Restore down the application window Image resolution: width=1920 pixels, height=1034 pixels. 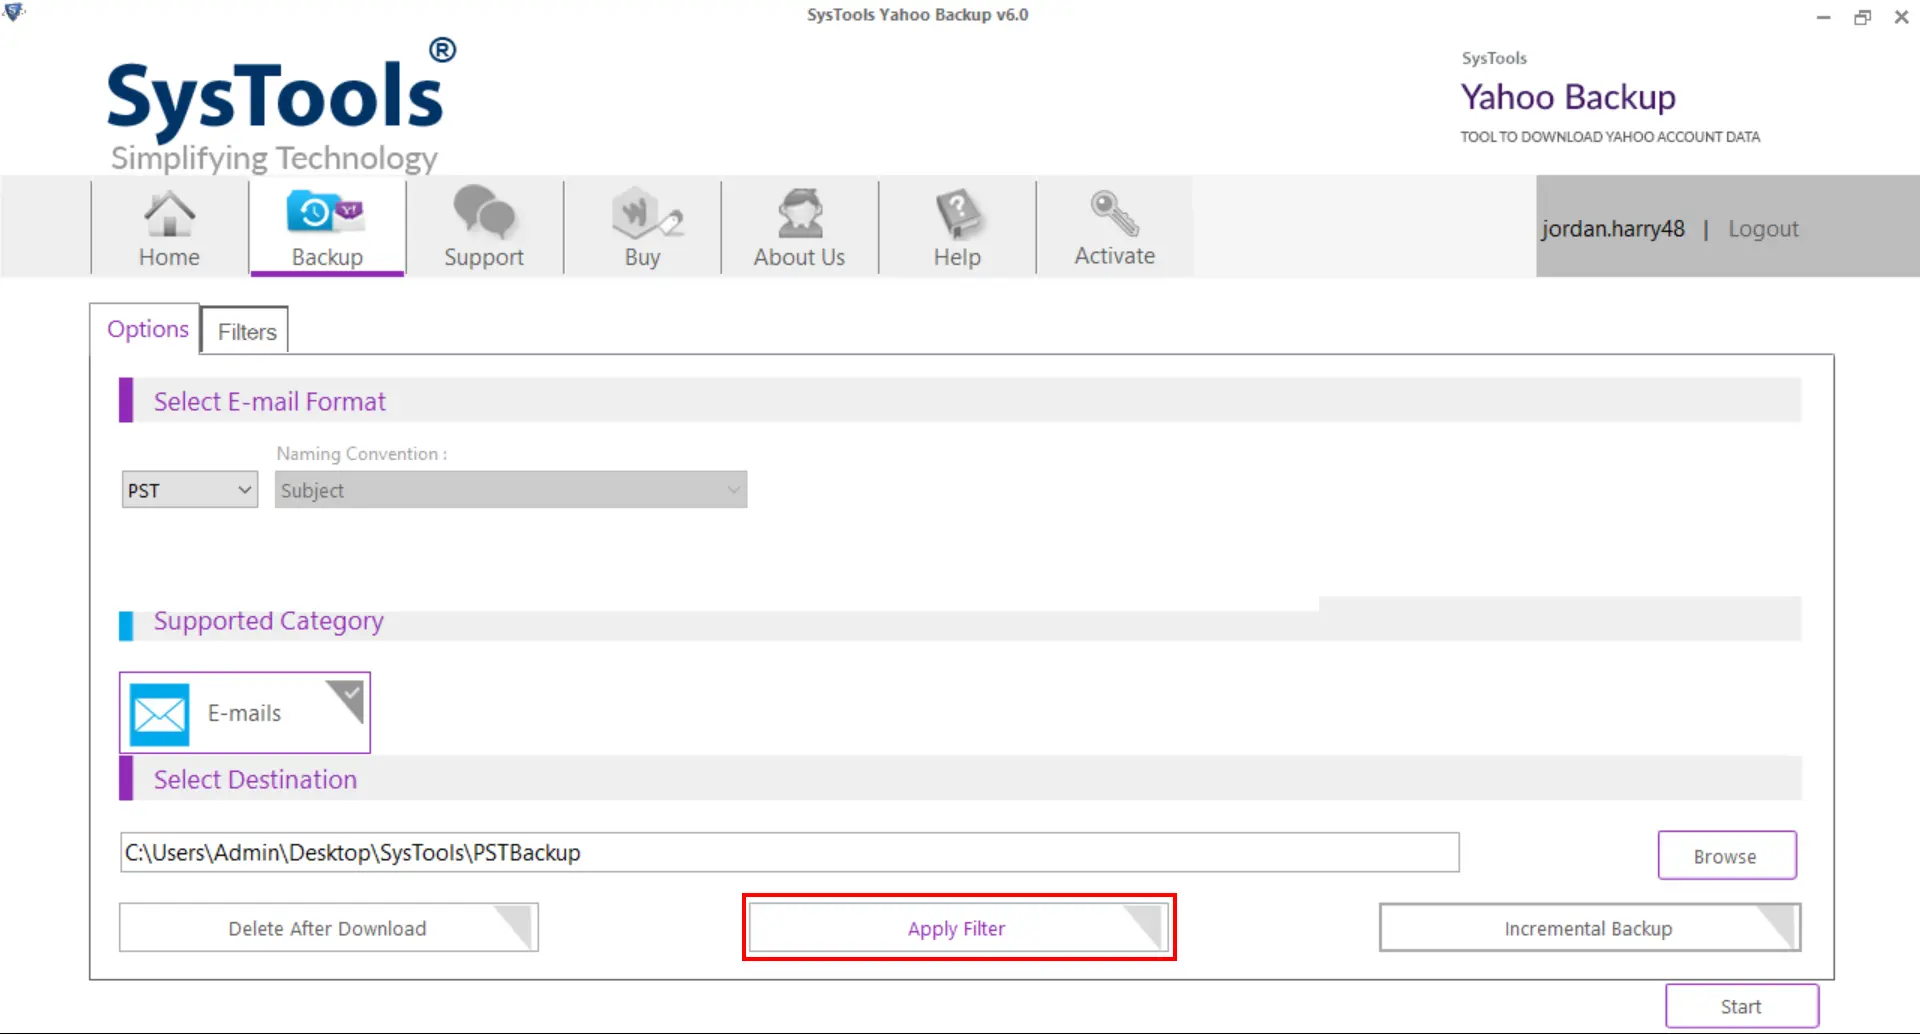click(x=1862, y=17)
